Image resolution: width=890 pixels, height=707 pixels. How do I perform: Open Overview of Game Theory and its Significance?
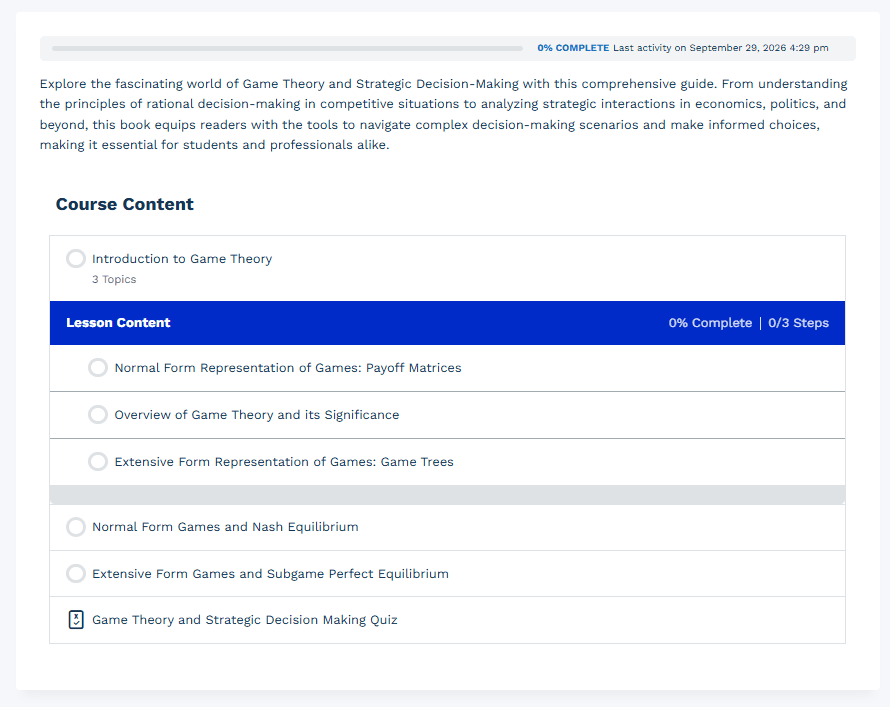coord(257,415)
